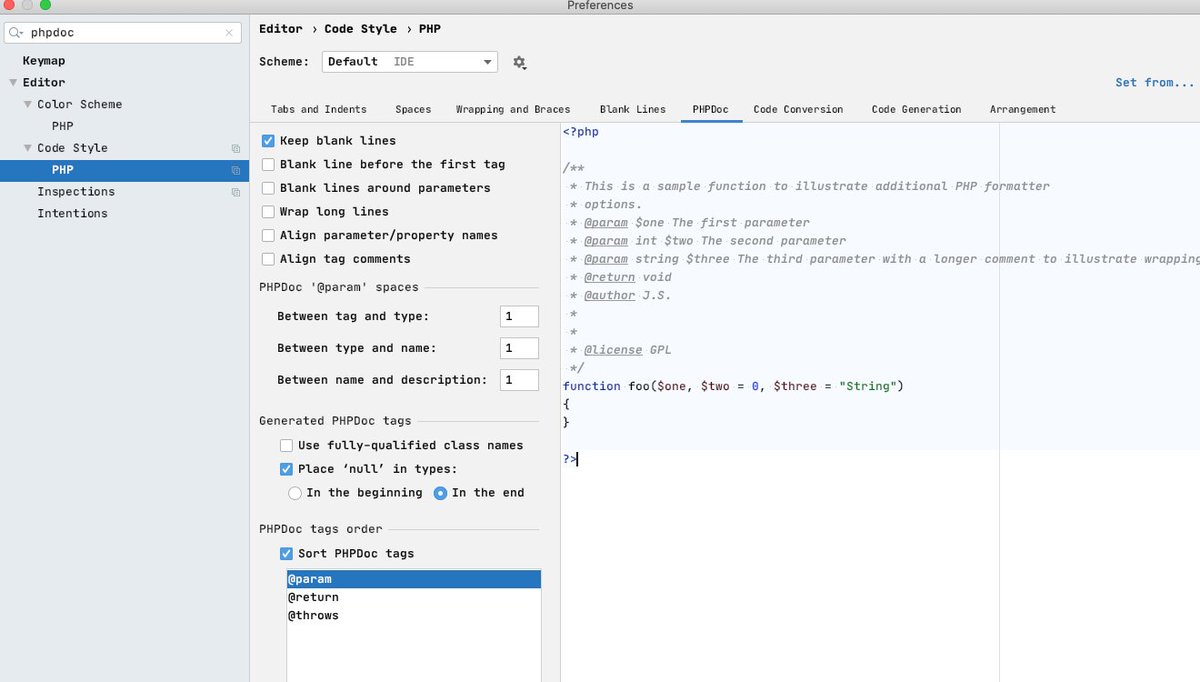Click copy icon beside Code Style
The image size is (1200, 682).
[236, 148]
